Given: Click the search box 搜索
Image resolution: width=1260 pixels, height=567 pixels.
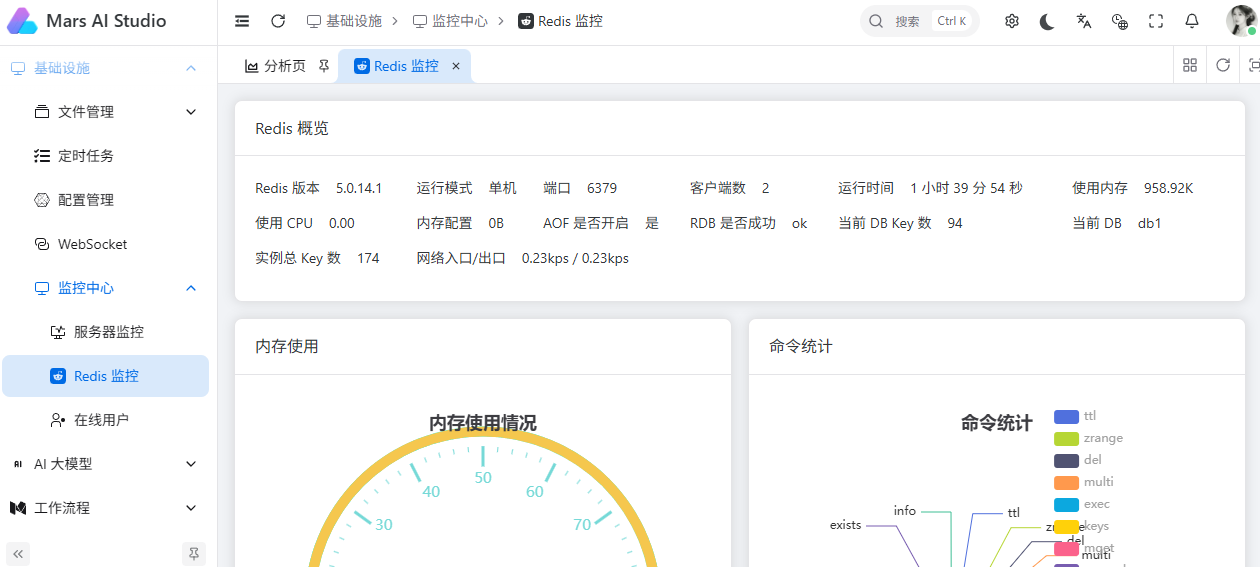Looking at the screenshot, I should 920,21.
